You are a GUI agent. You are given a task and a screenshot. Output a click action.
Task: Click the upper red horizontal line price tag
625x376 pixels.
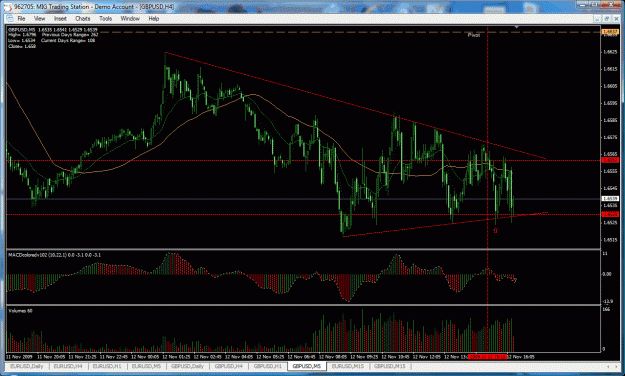[x=610, y=160]
